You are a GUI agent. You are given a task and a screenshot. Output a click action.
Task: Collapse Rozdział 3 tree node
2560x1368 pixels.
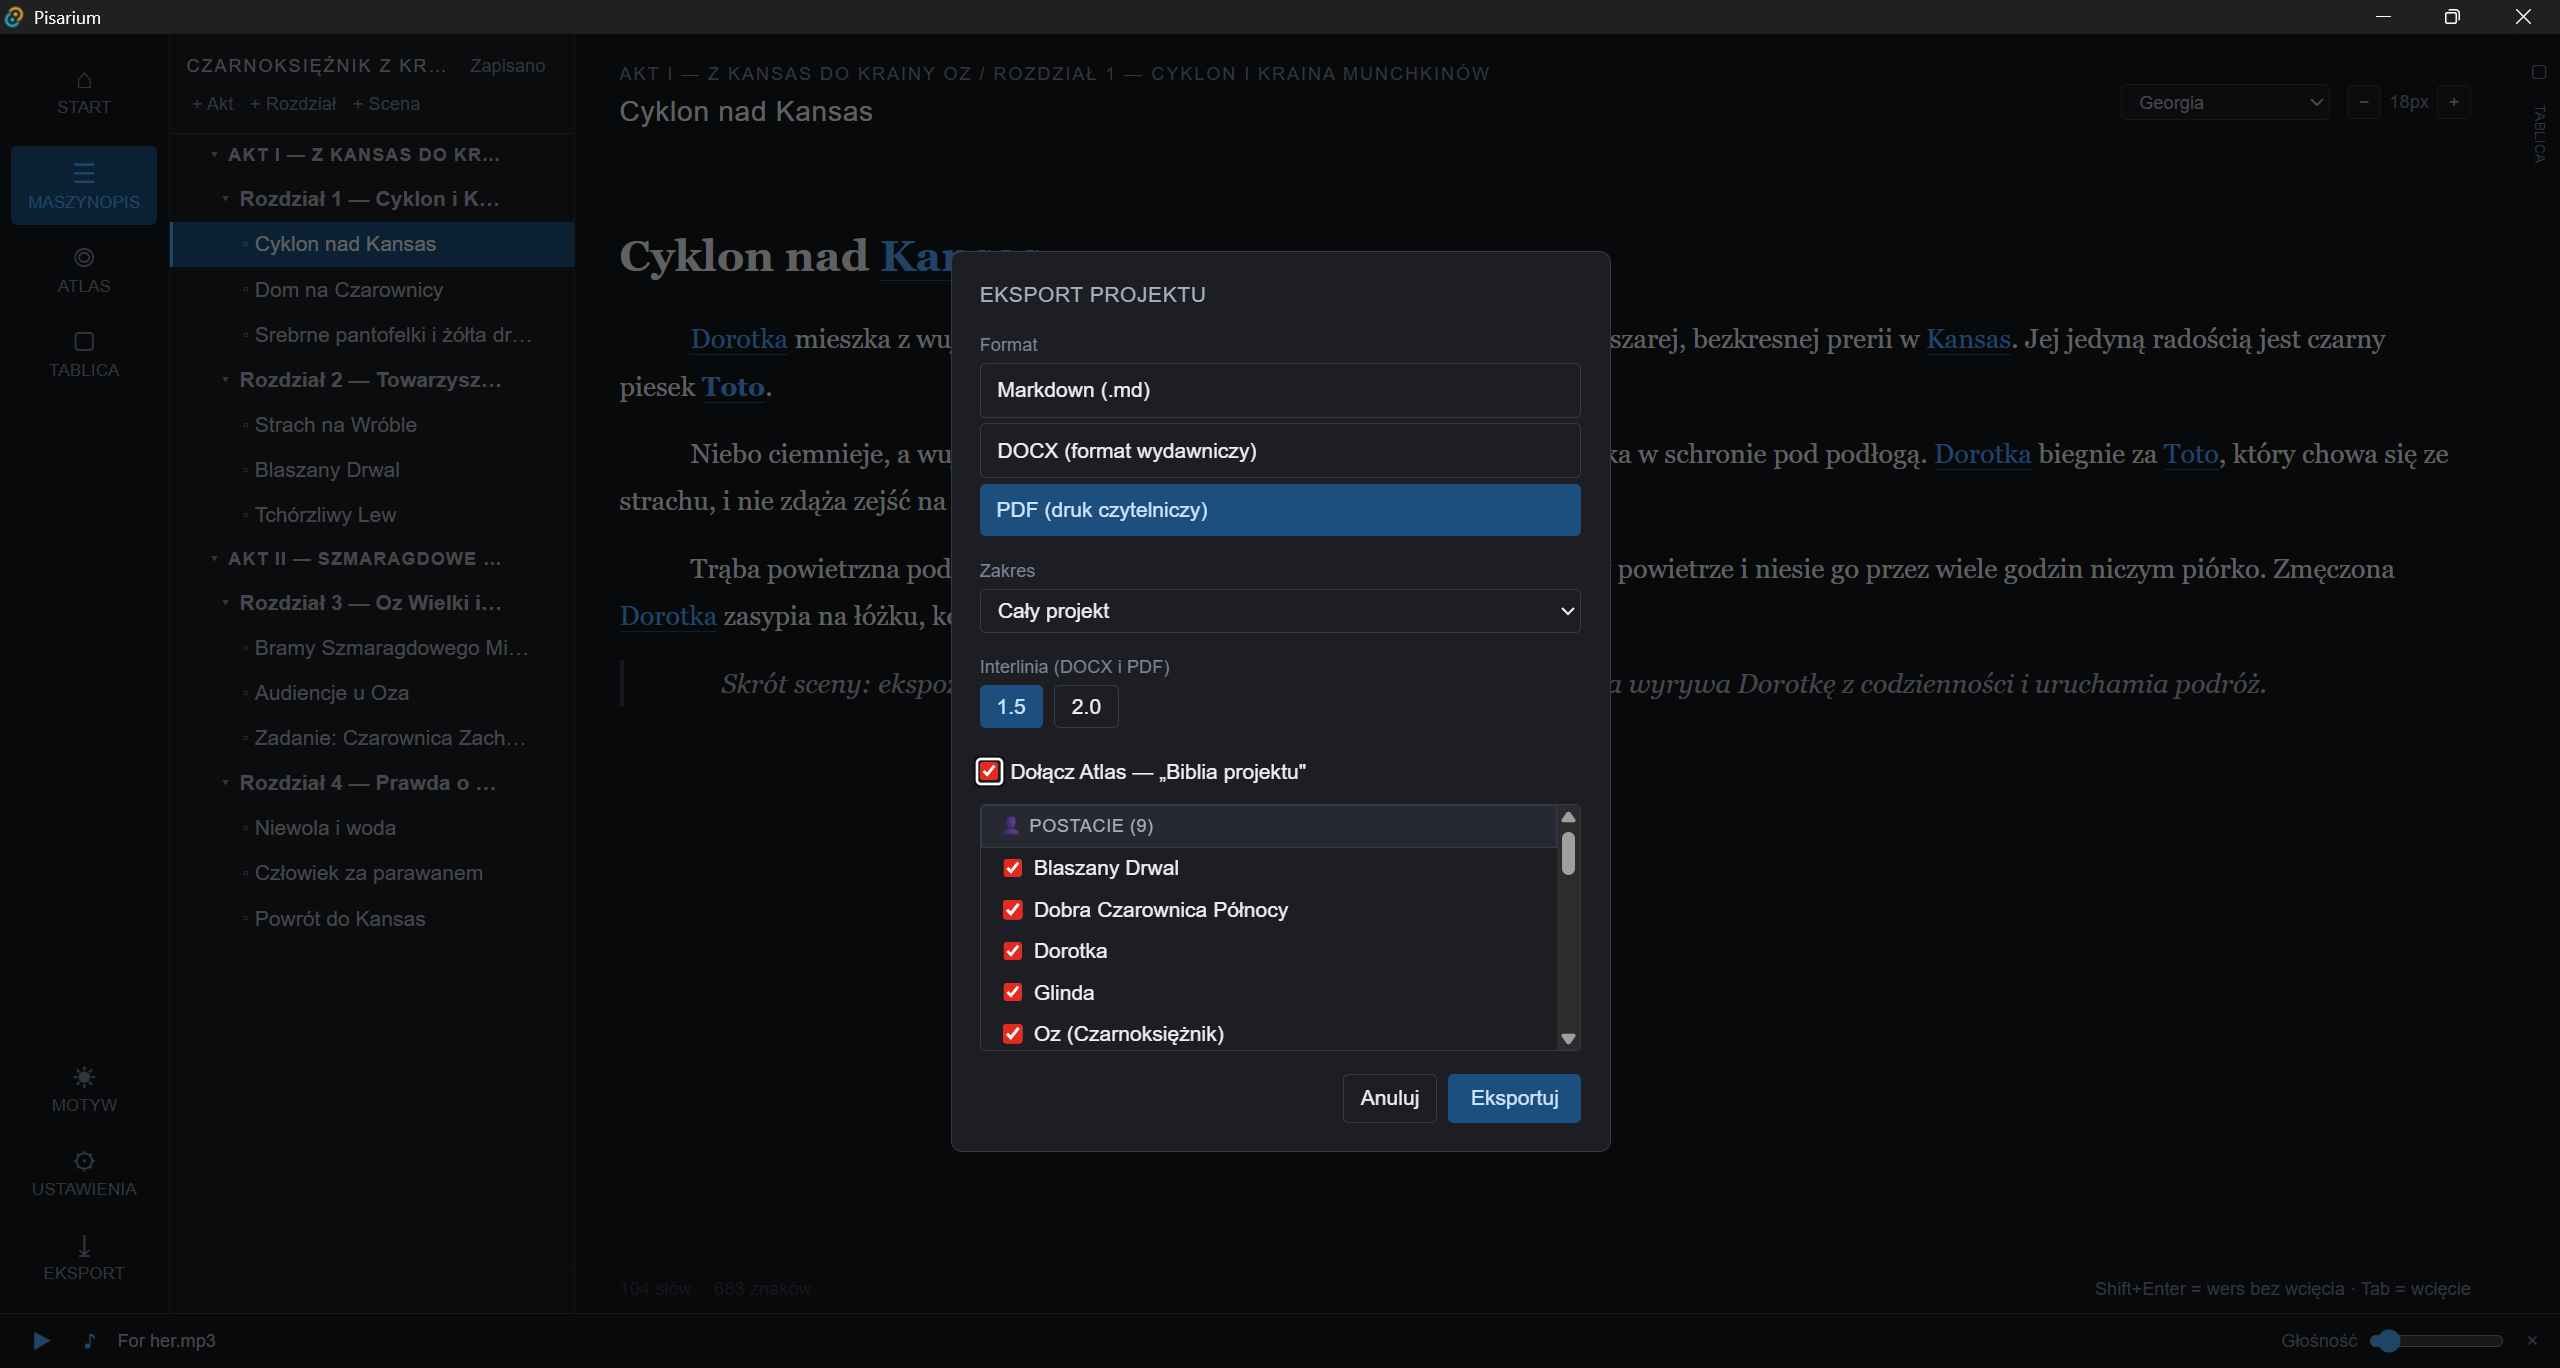tap(226, 603)
